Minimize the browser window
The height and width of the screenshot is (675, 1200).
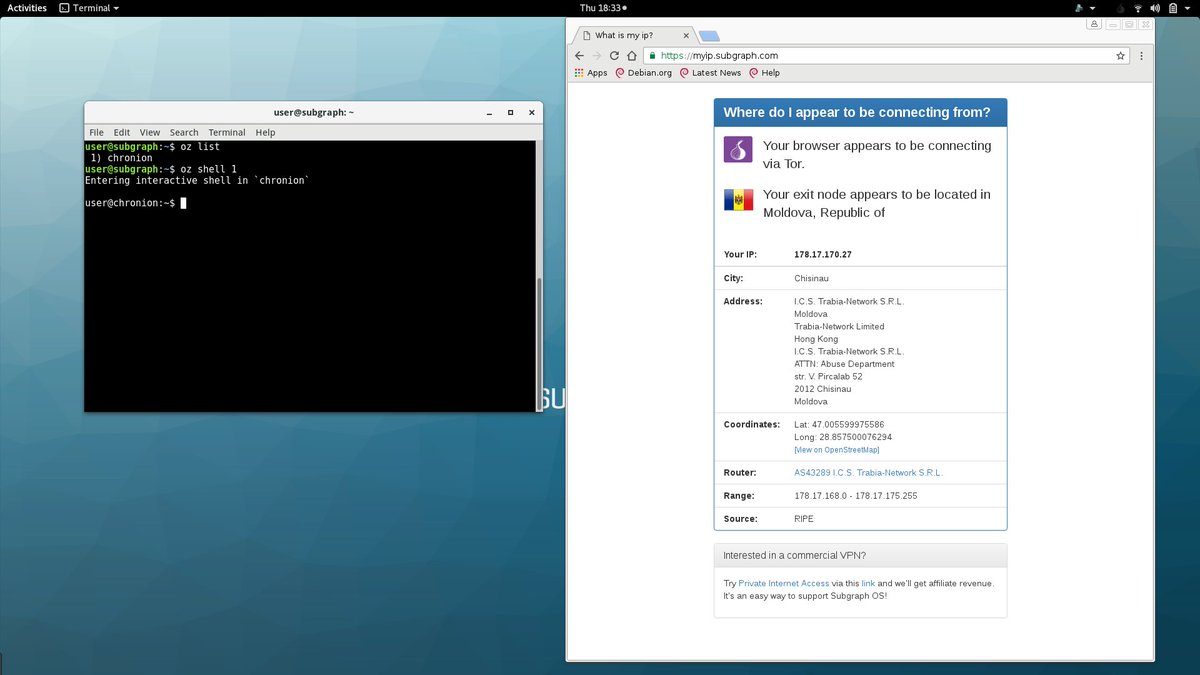pyautogui.click(x=1111, y=23)
